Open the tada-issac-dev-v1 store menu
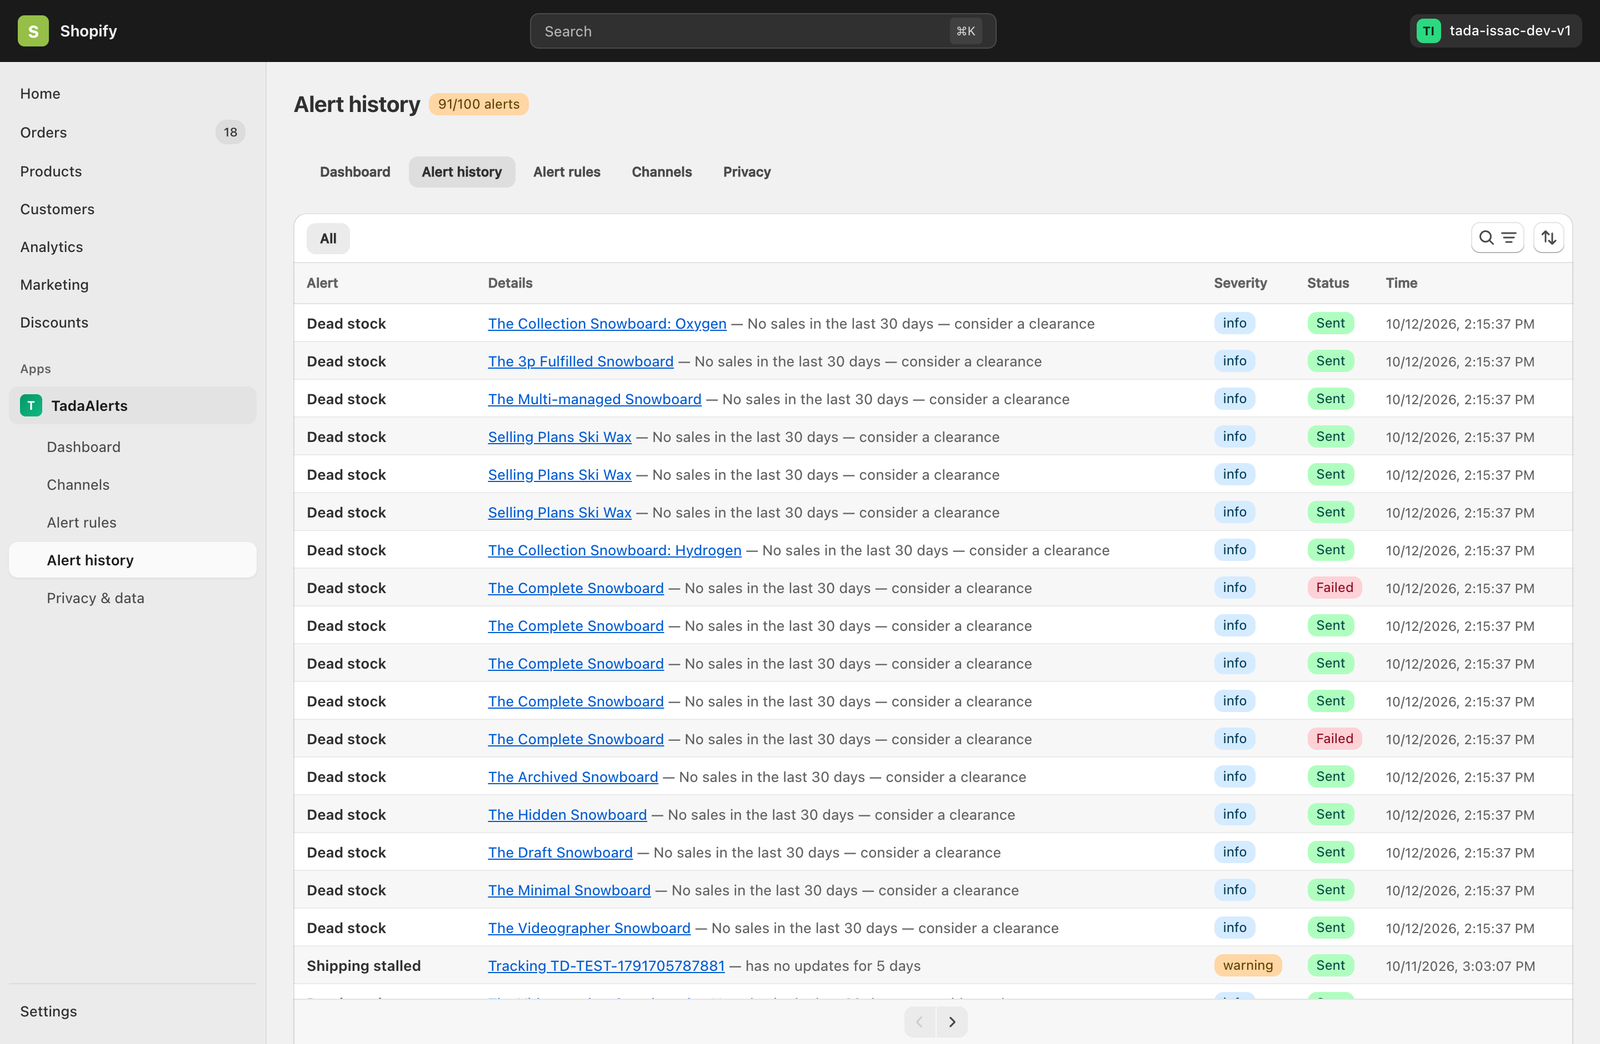 1495,31
